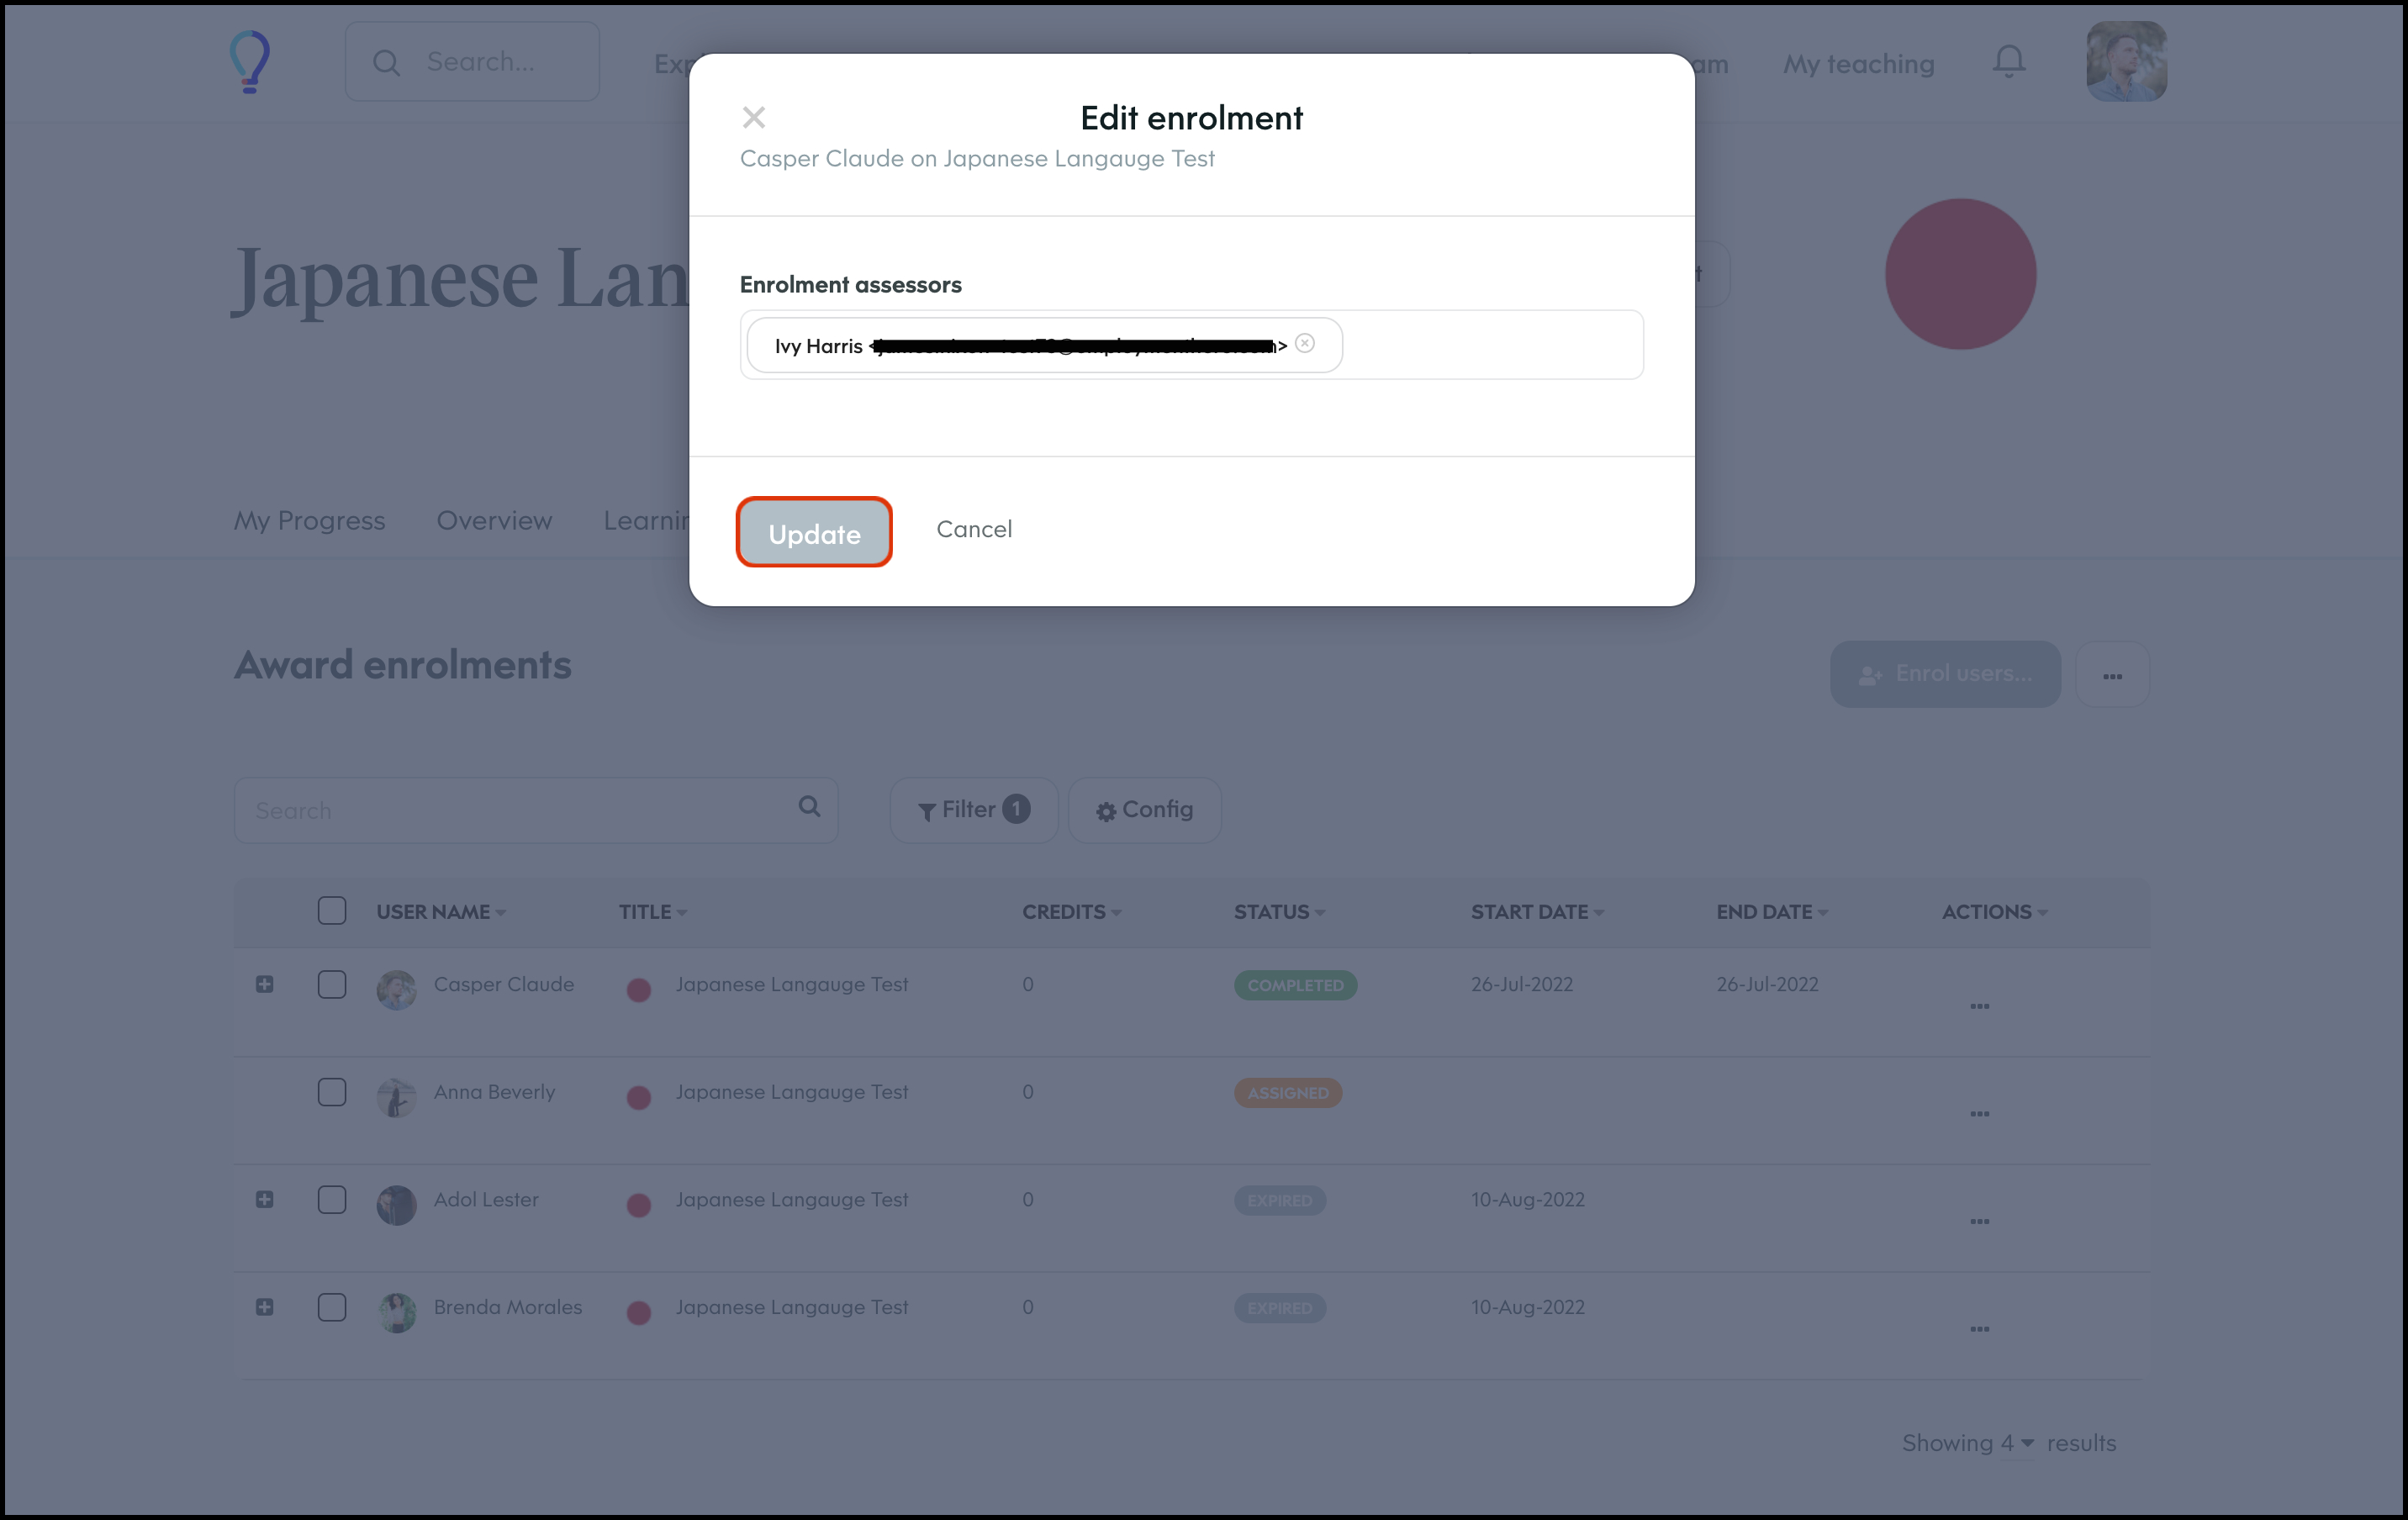Check the box for Brenda Morales
Screen dimensions: 2408x1520
(x=332, y=1307)
